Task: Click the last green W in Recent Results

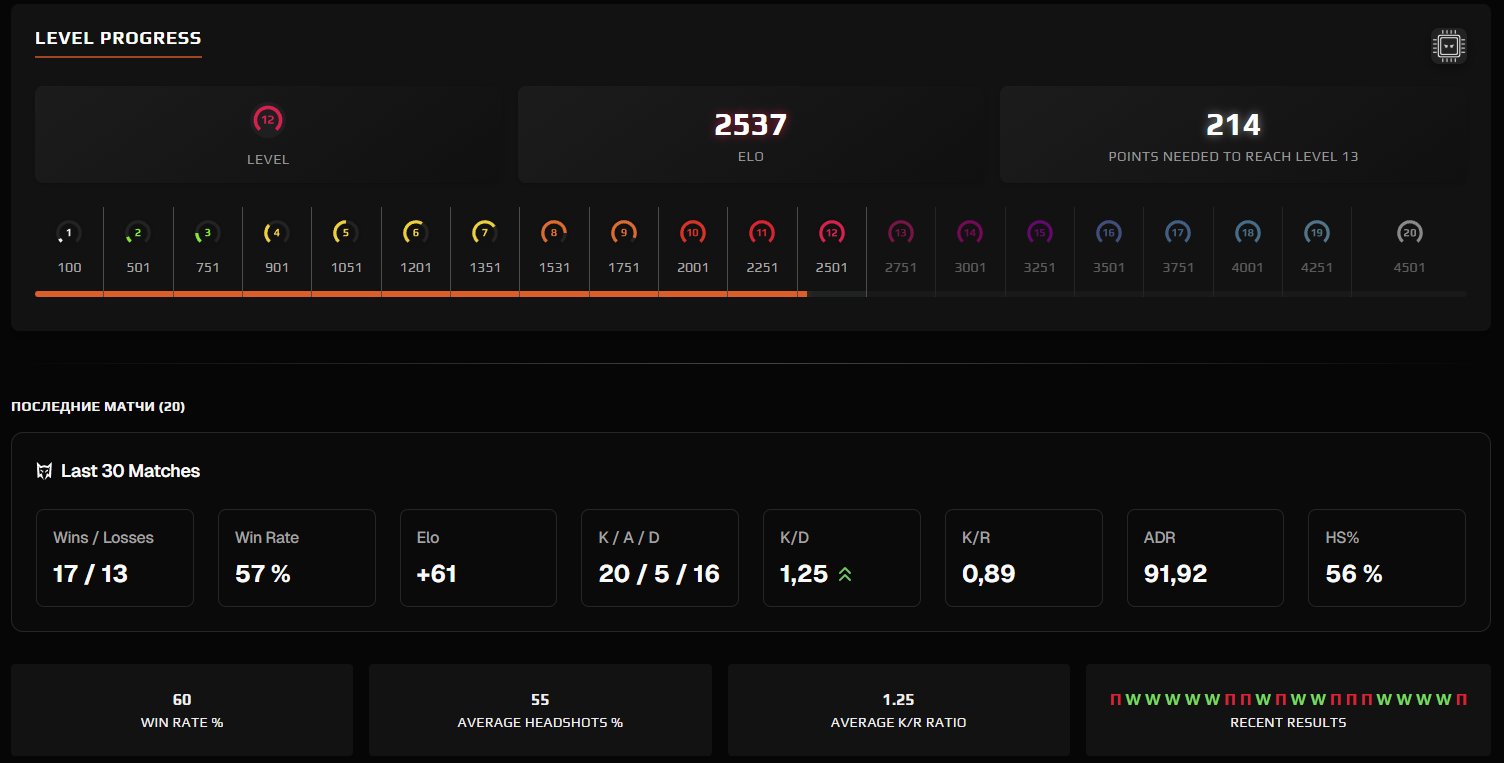Action: tap(1441, 700)
